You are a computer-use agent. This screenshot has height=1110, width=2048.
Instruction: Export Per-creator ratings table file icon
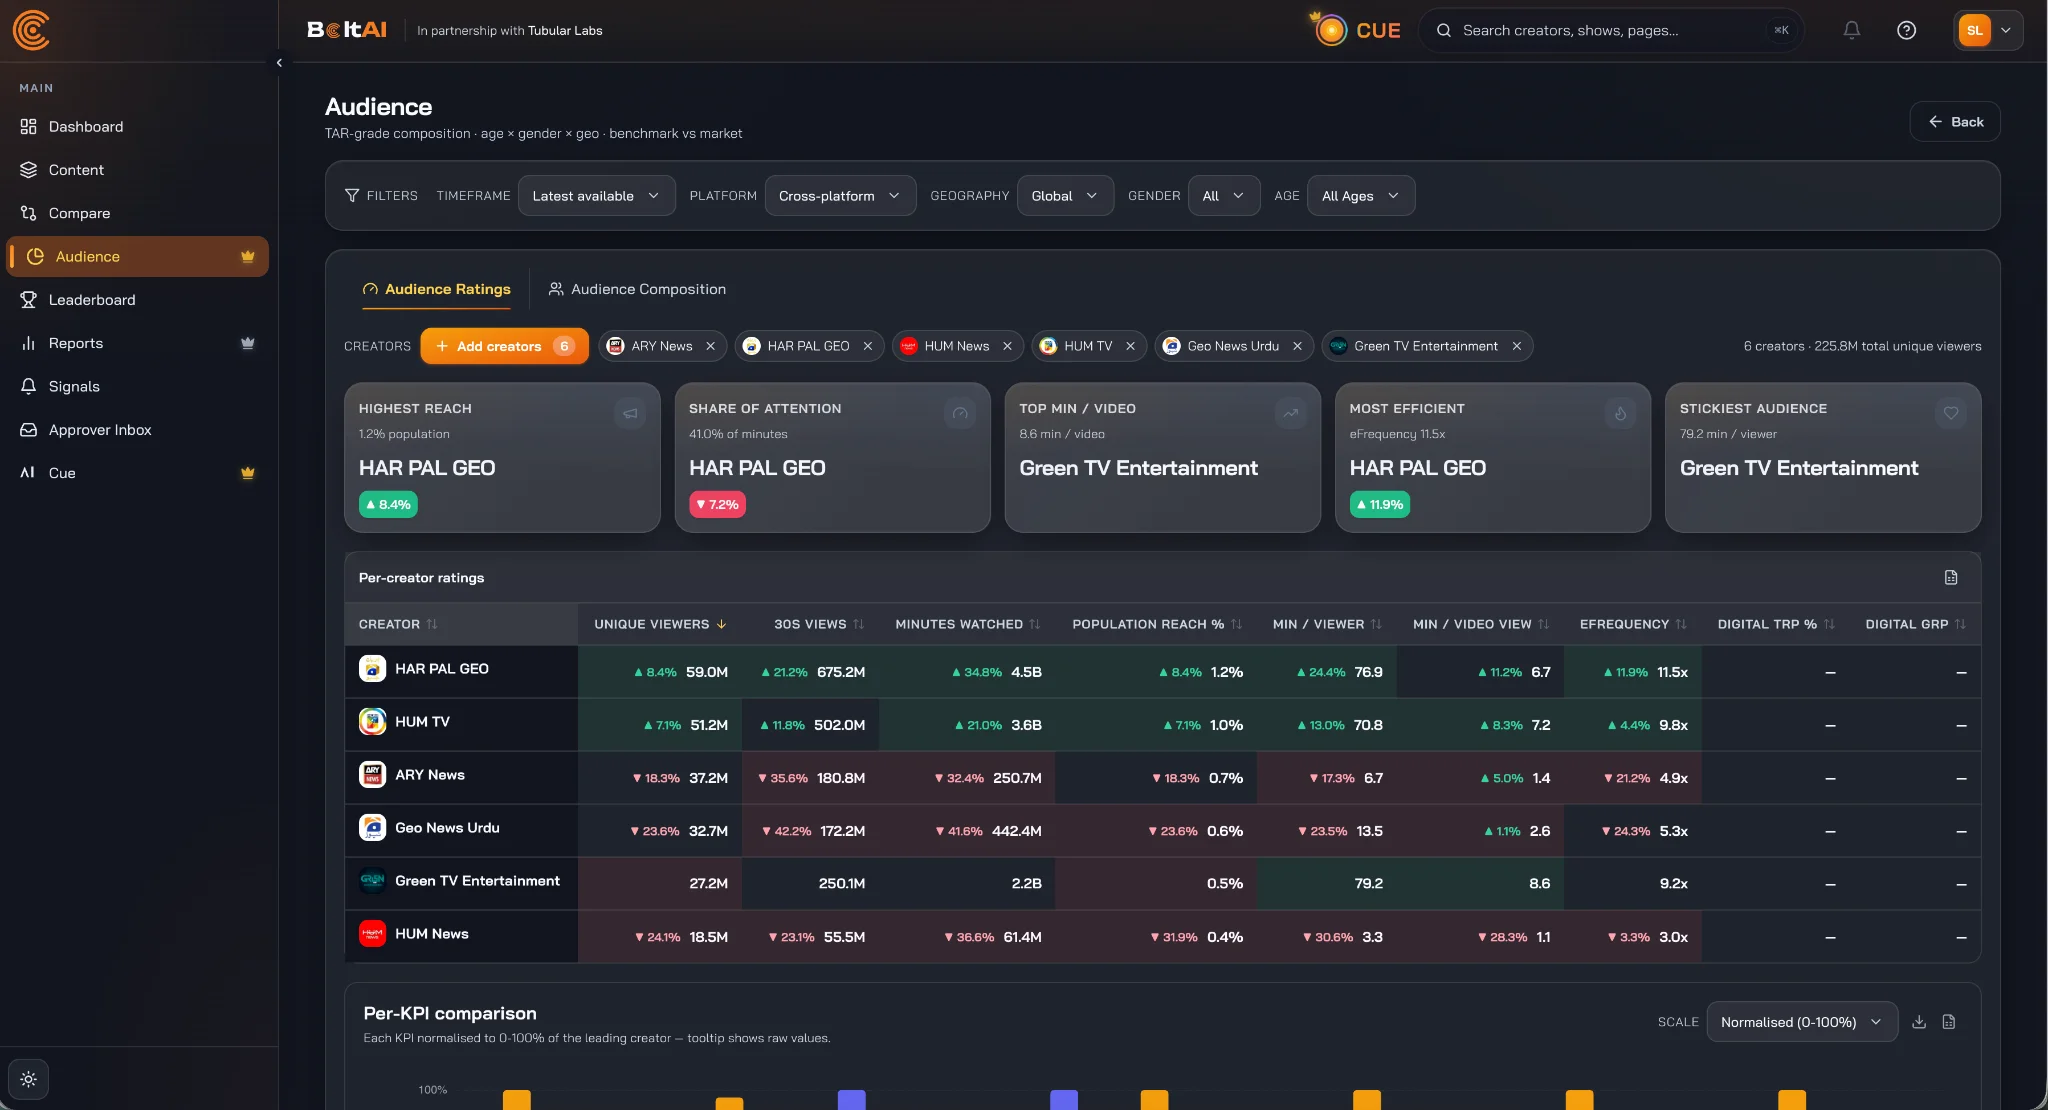tap(1951, 577)
